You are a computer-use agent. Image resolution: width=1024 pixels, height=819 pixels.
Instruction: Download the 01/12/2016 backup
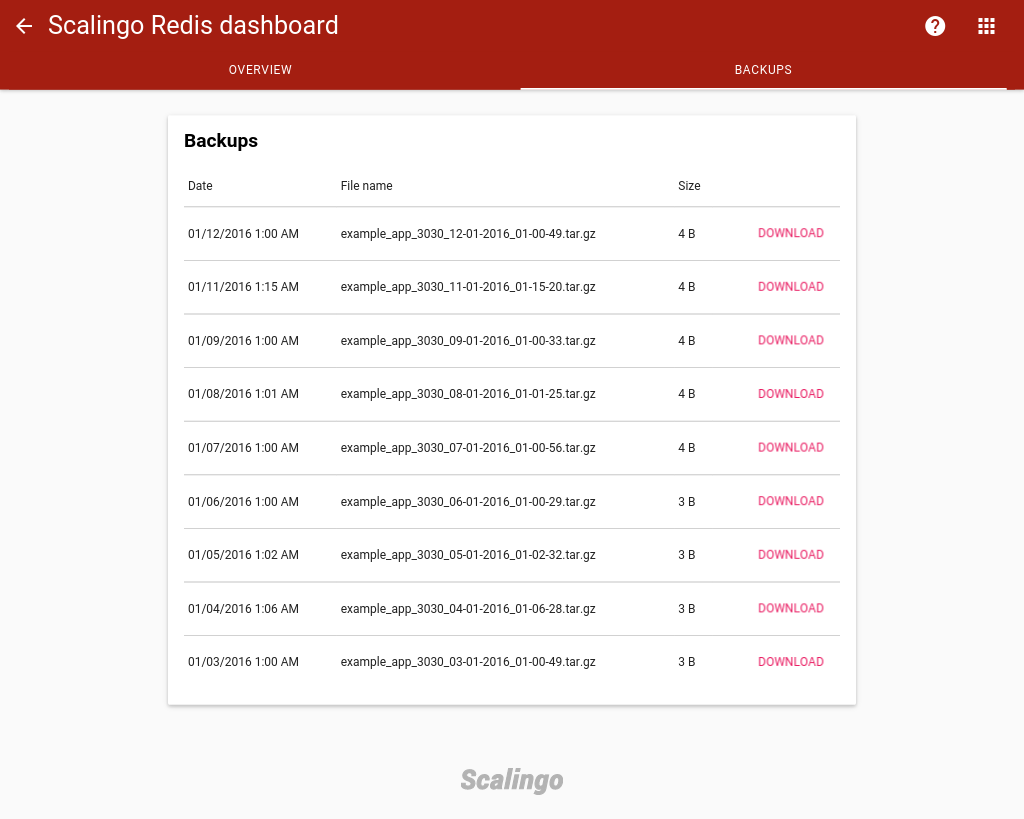790,233
